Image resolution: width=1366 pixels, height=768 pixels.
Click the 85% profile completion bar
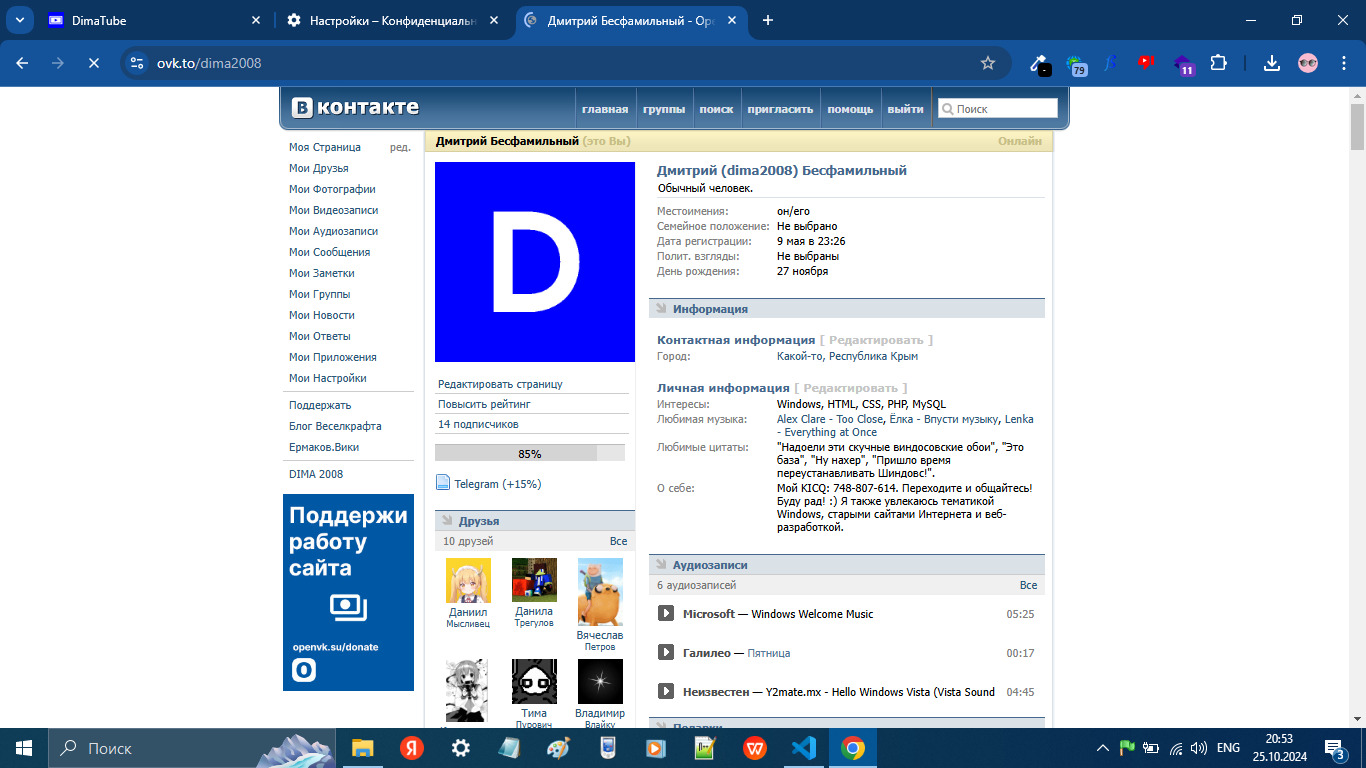[529, 453]
